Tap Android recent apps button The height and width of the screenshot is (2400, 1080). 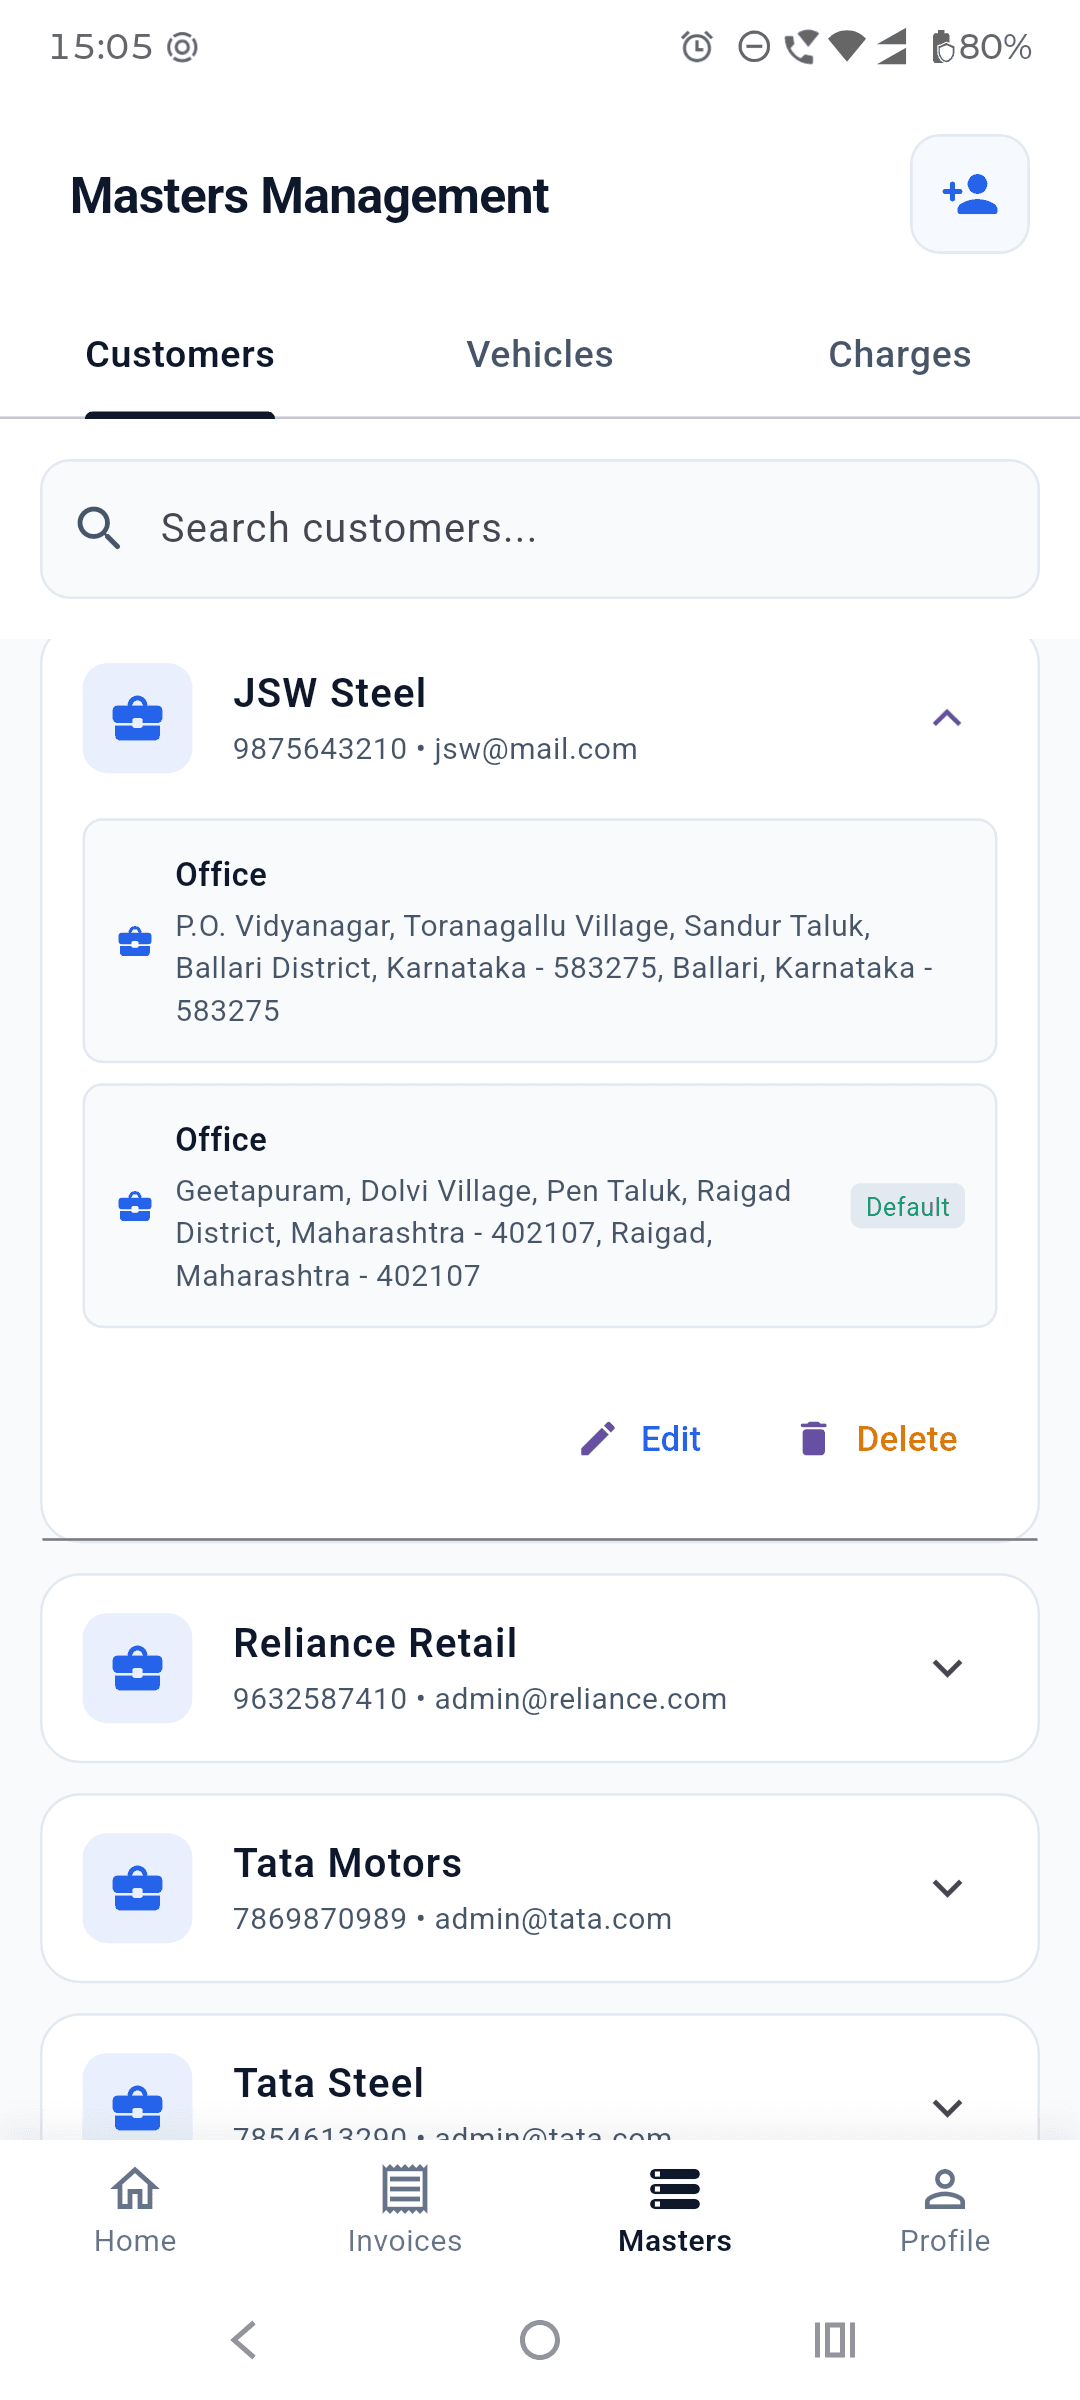(x=835, y=2340)
